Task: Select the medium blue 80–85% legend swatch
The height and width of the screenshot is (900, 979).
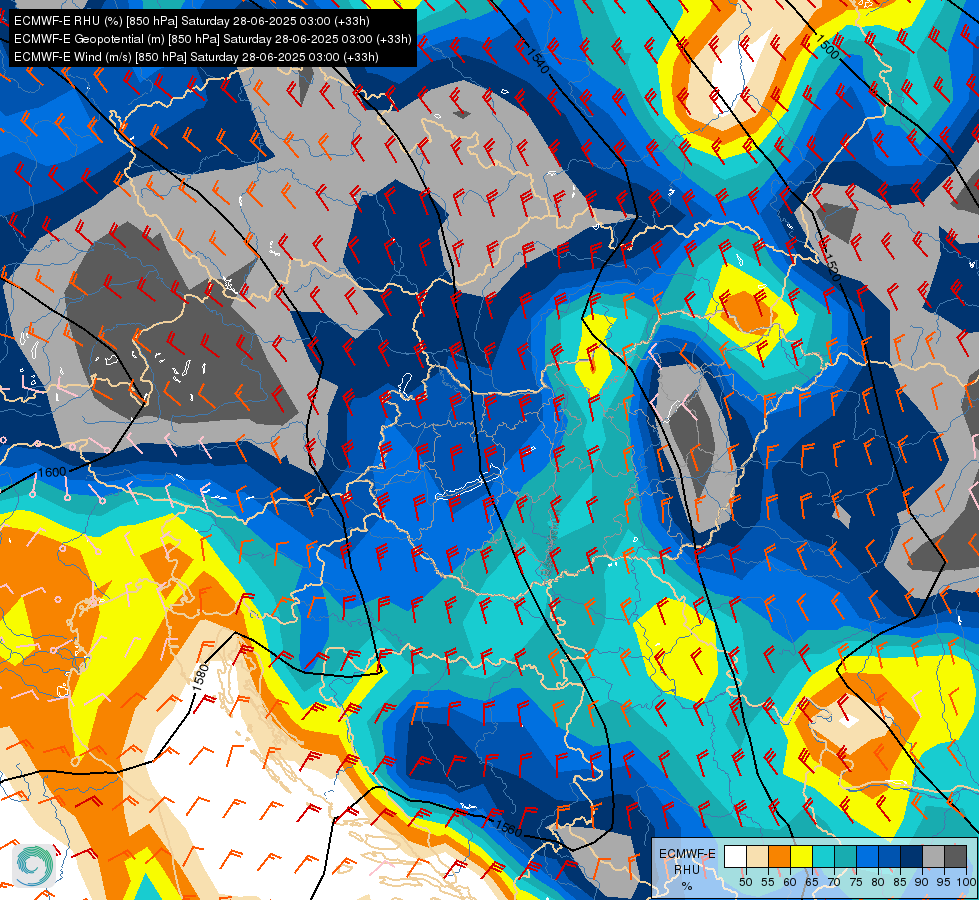Action: 890,856
